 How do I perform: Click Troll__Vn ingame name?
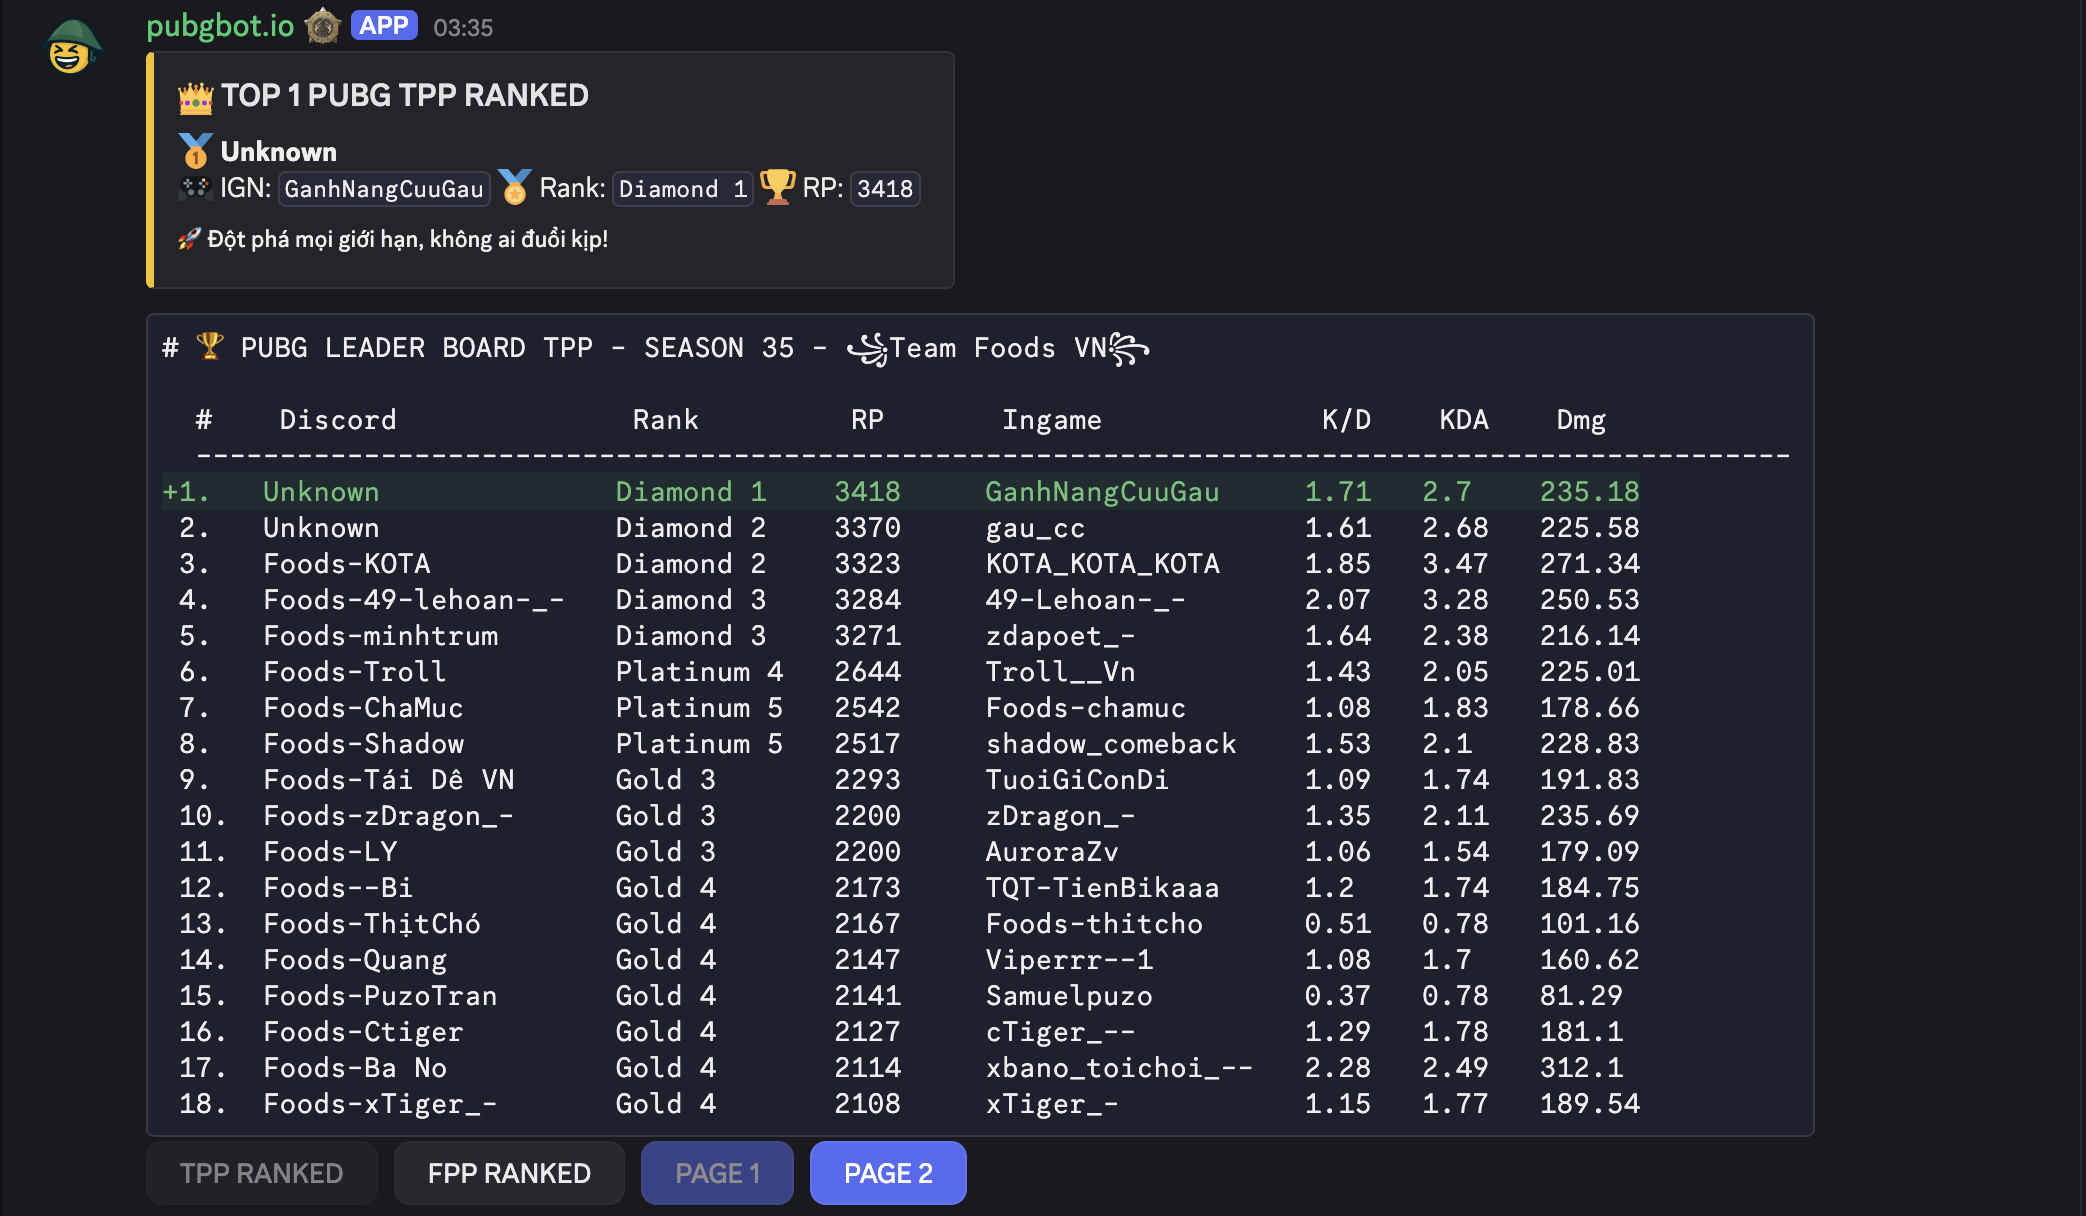tap(1060, 672)
